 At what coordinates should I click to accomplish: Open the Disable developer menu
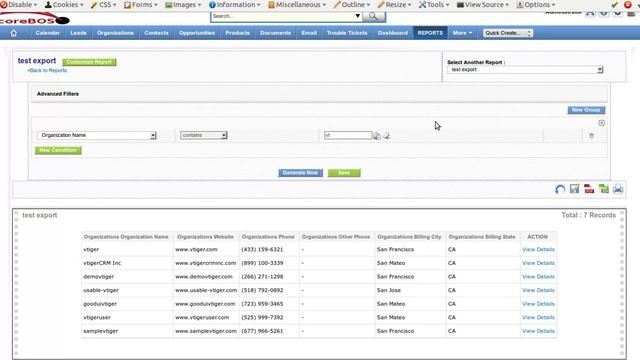[19, 4]
